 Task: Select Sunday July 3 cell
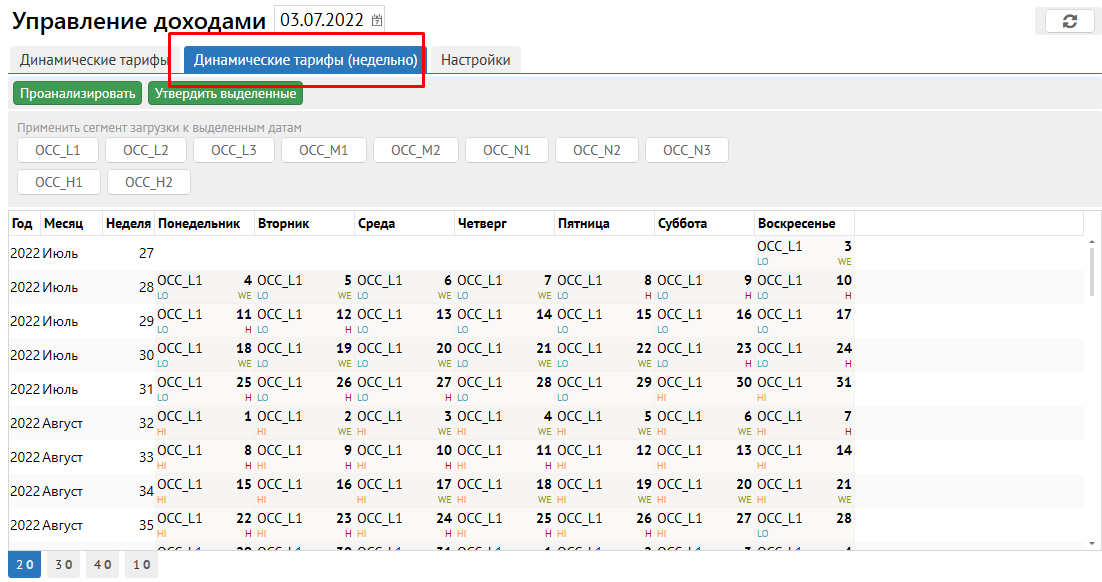tap(804, 252)
